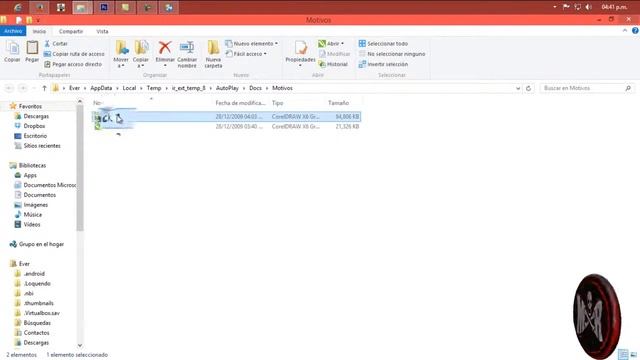Open the Propiedades icon

coord(300,48)
